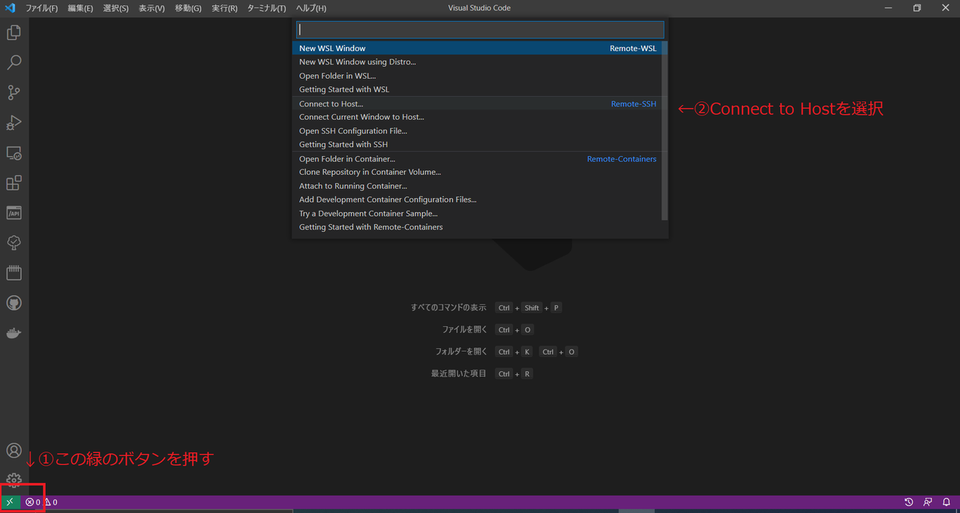Click the quick pick list scrollbar
The image size is (960, 513).
pos(665,130)
